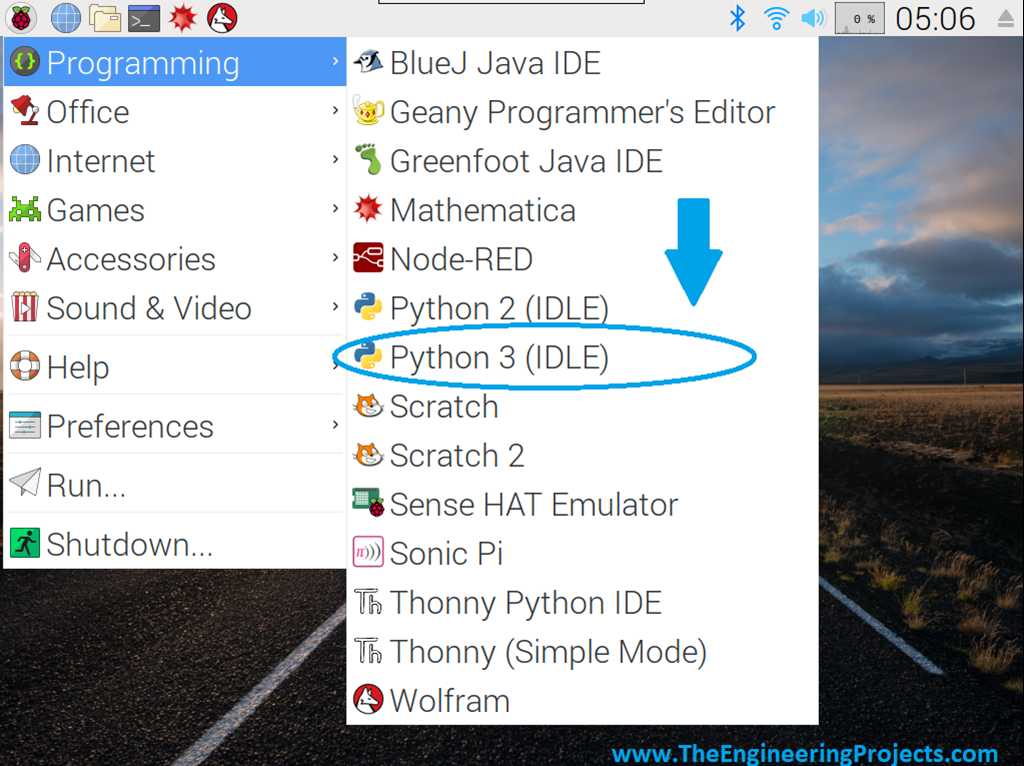The image size is (1024, 766).
Task: Open the Bluetooth tray icon
Action: tap(738, 17)
